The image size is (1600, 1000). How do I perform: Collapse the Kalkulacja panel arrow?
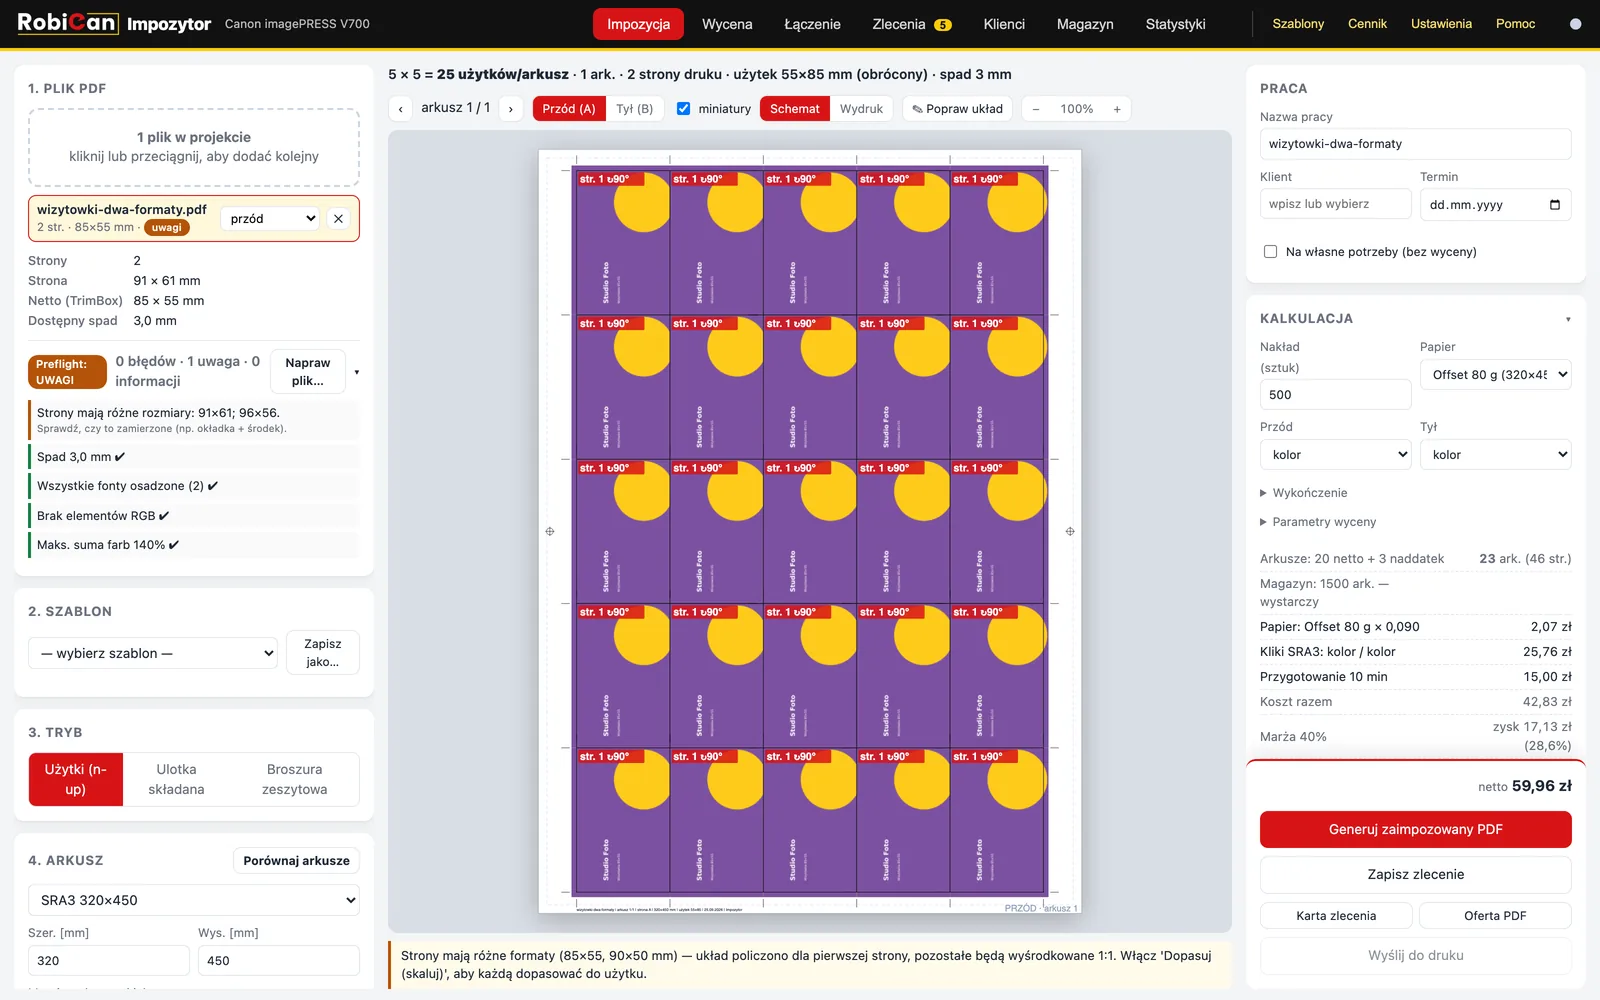(1567, 320)
